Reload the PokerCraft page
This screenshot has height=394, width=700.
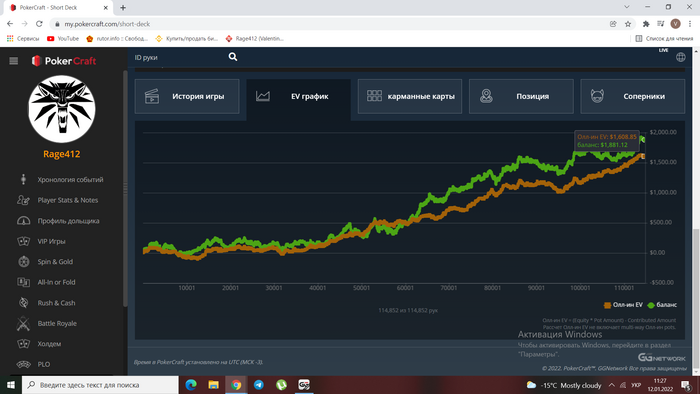(x=39, y=24)
